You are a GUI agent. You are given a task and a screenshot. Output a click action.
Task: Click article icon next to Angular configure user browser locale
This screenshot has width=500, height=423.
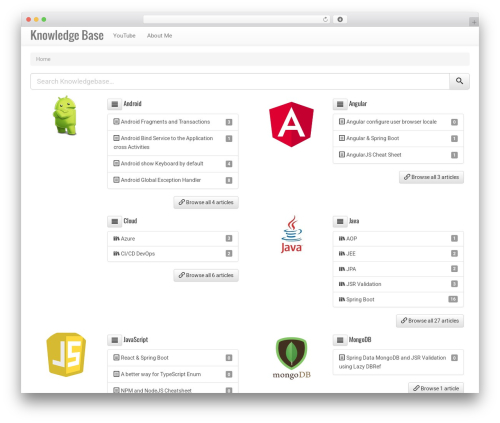pyautogui.click(x=342, y=122)
